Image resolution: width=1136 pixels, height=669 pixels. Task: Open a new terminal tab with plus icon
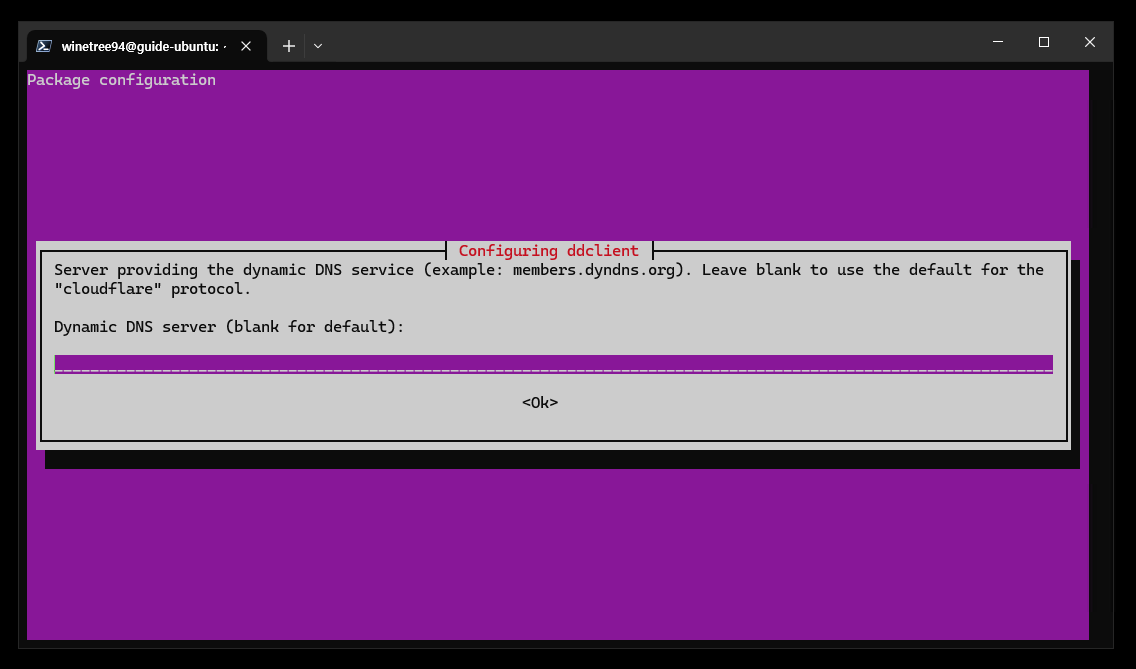tap(288, 46)
